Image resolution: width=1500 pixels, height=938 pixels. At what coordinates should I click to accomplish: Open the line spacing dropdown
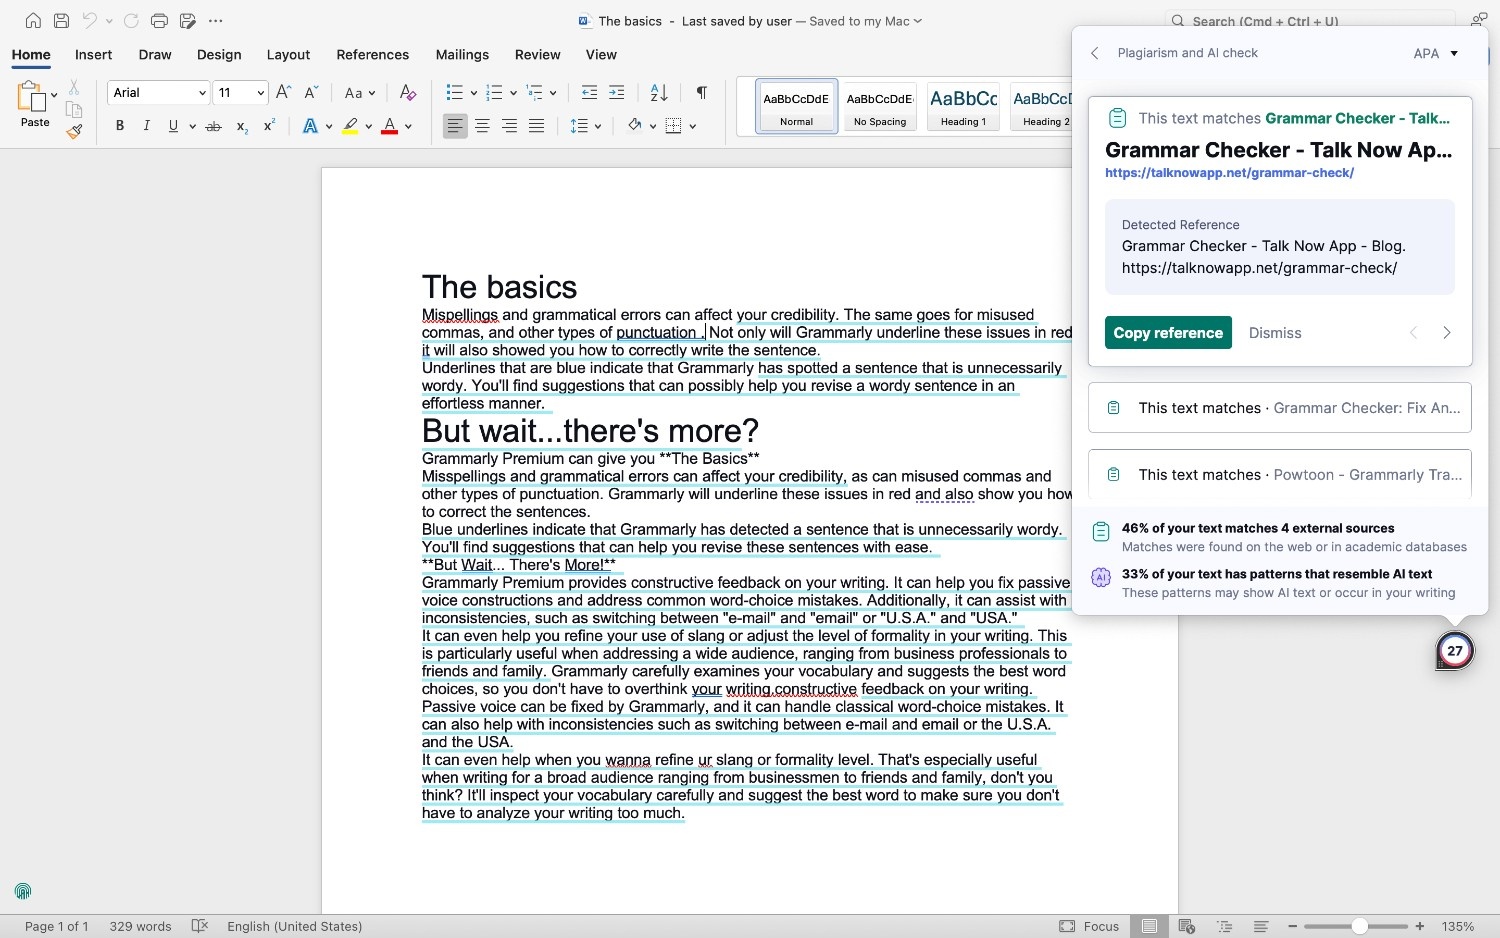(586, 126)
